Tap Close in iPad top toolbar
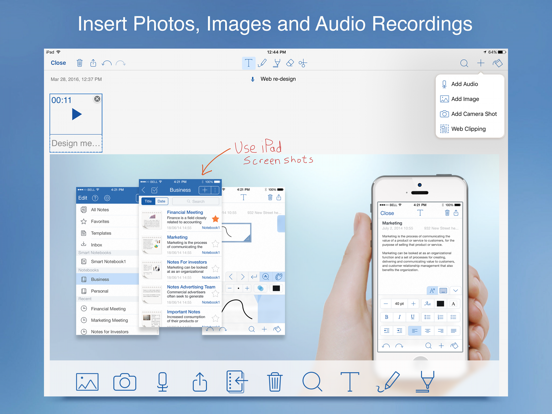The height and width of the screenshot is (414, 552). [x=58, y=63]
